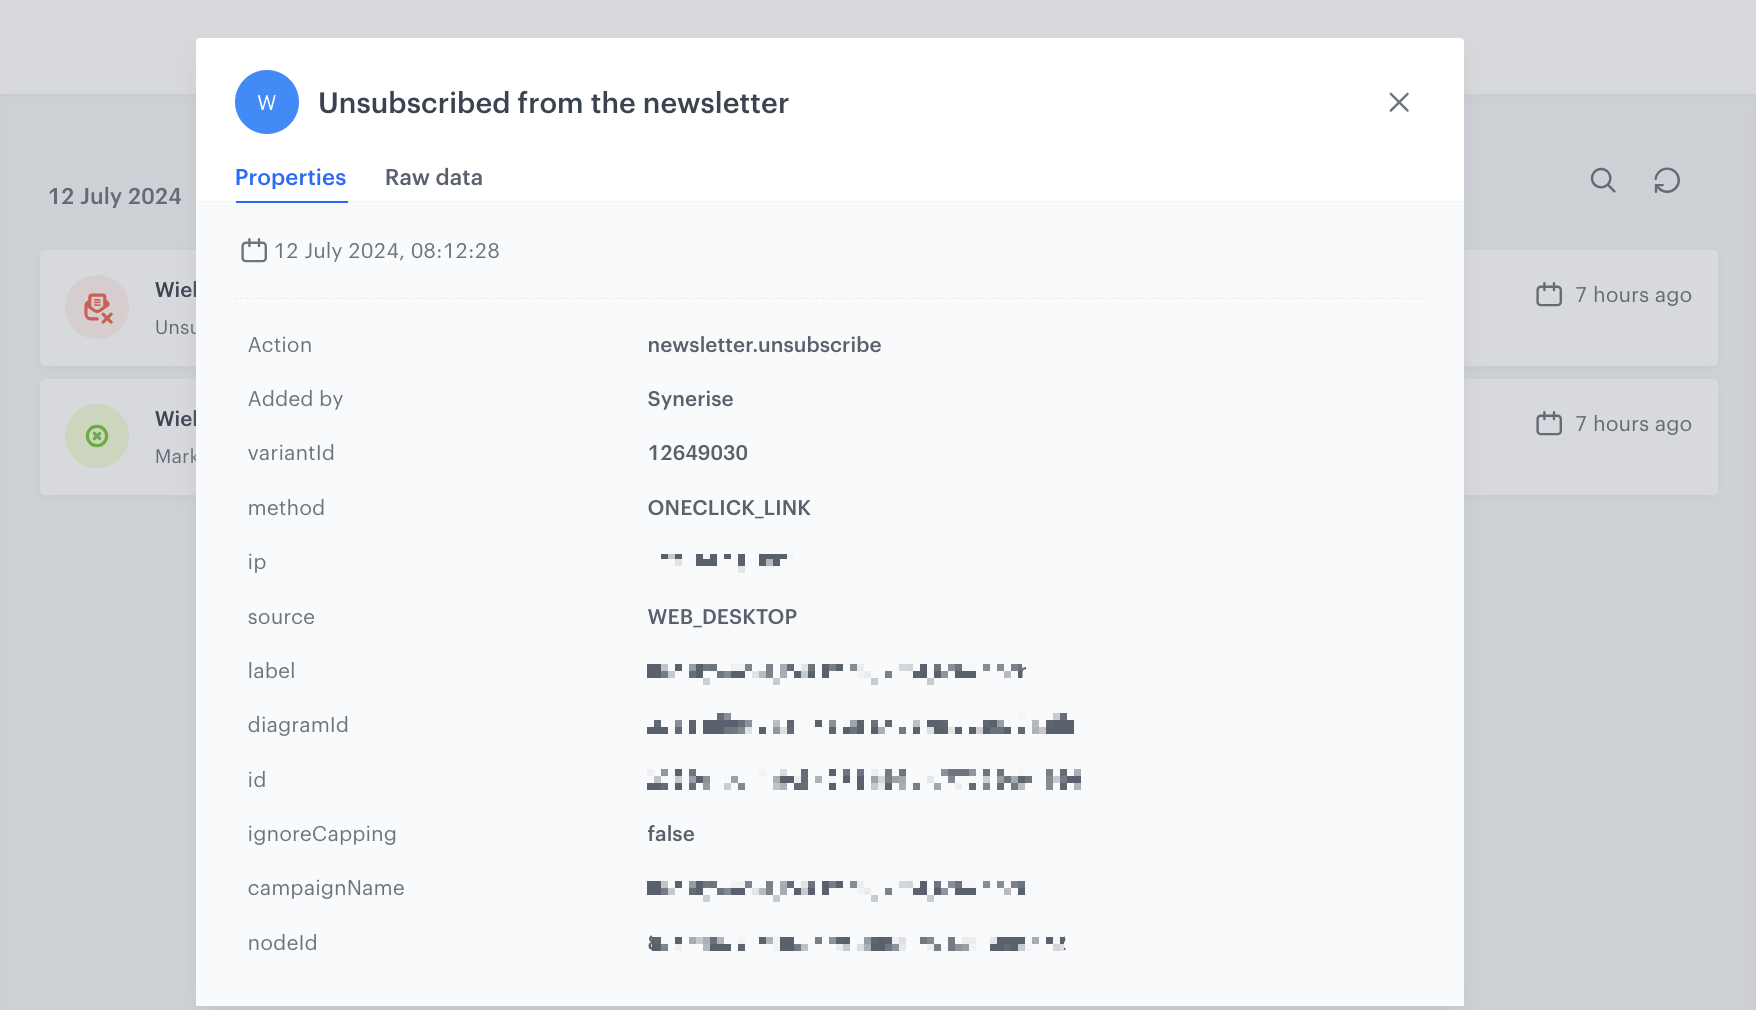
Task: Click the green marketing-agreement event icon
Action: coord(97,436)
